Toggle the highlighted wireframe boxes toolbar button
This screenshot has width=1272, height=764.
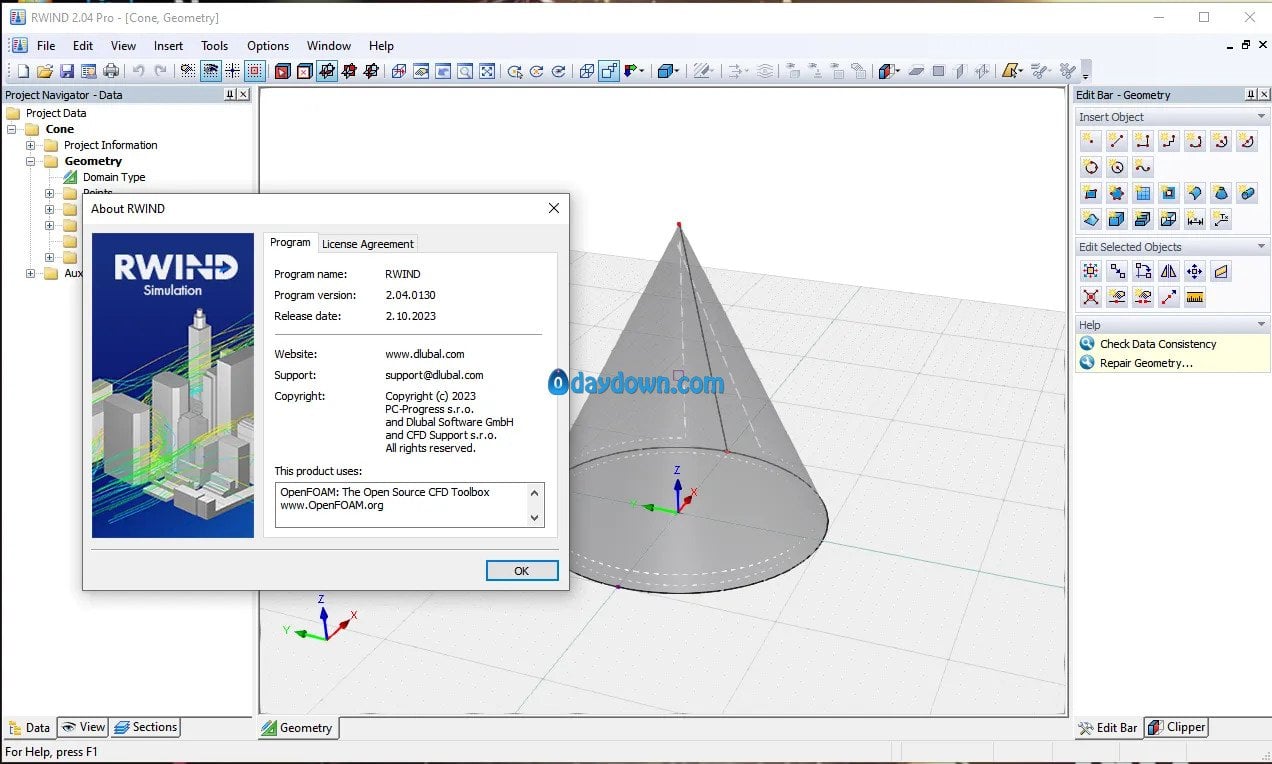pos(608,71)
